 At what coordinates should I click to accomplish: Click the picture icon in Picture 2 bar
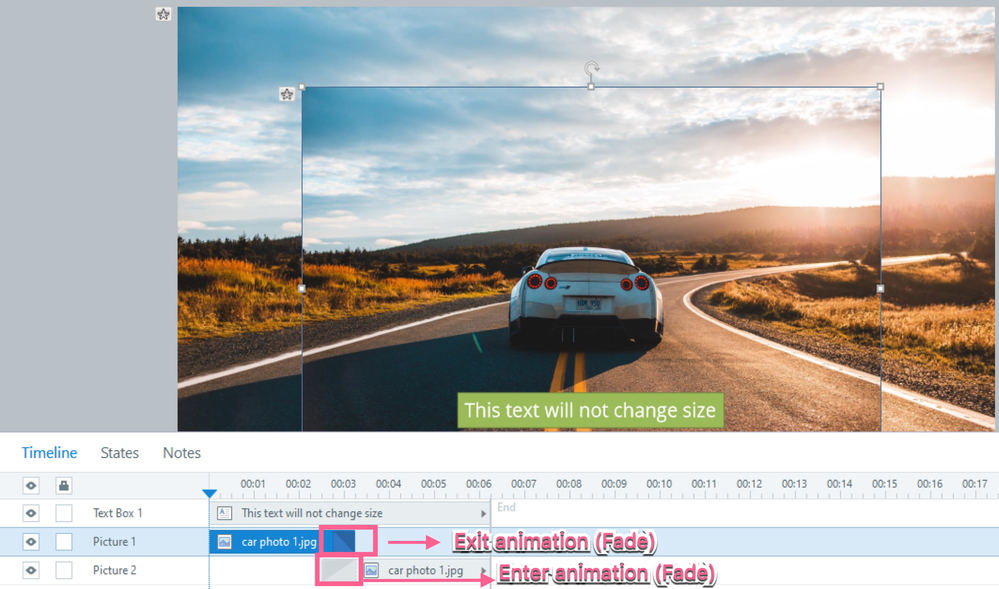[371, 571]
